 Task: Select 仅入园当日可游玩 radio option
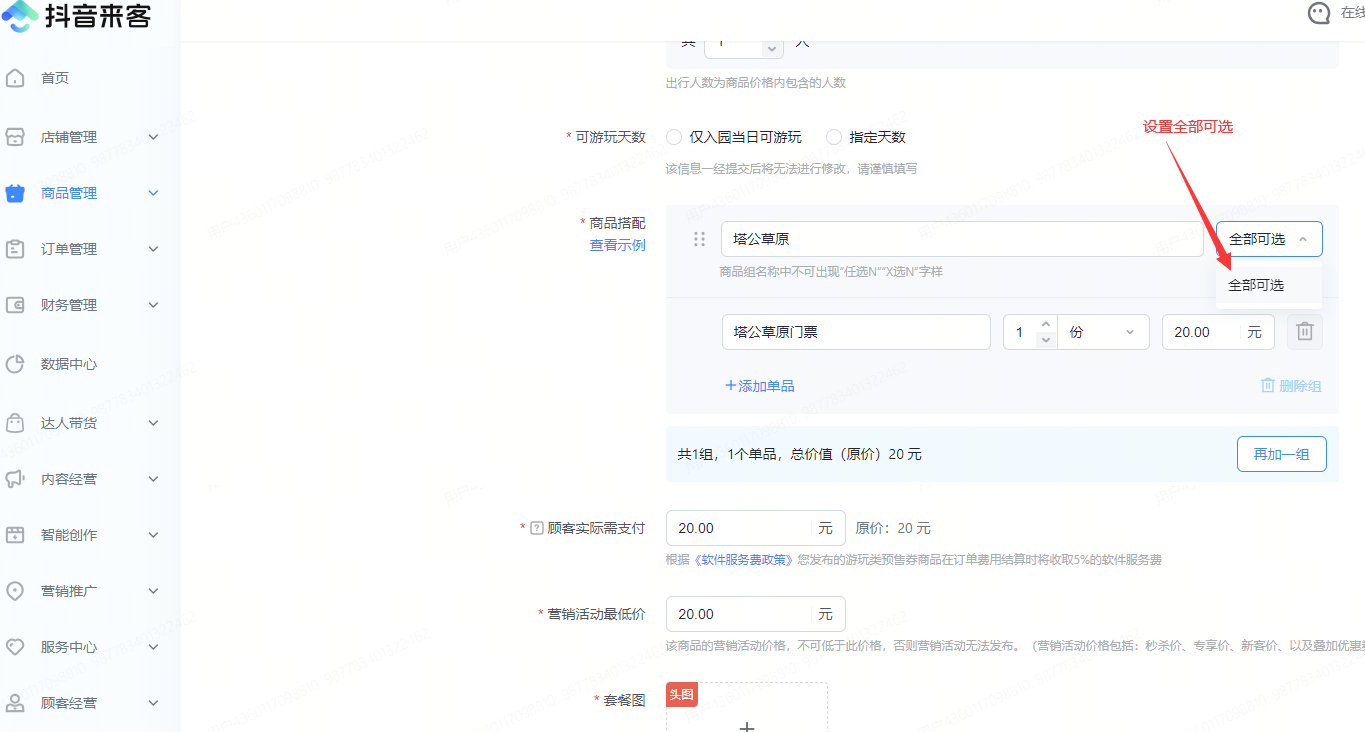pos(674,137)
